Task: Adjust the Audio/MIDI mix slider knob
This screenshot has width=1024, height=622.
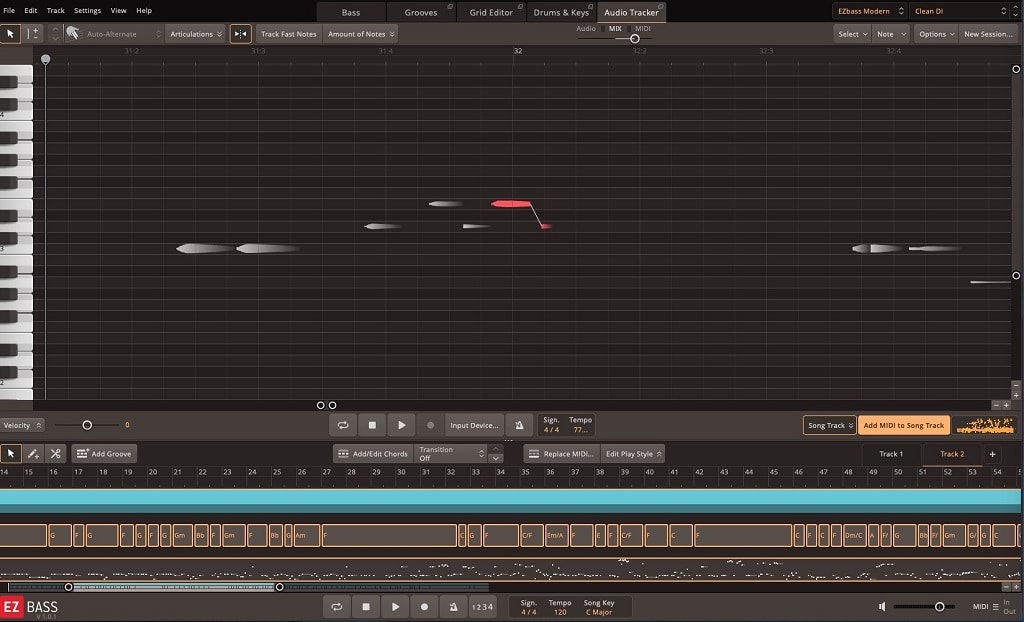Action: pos(634,39)
